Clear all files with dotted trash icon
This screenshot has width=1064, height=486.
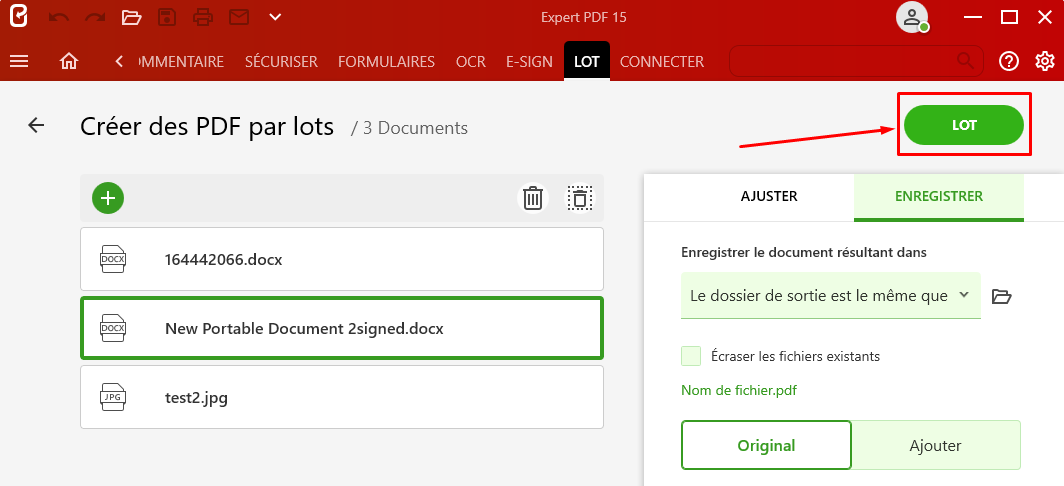pyautogui.click(x=580, y=199)
